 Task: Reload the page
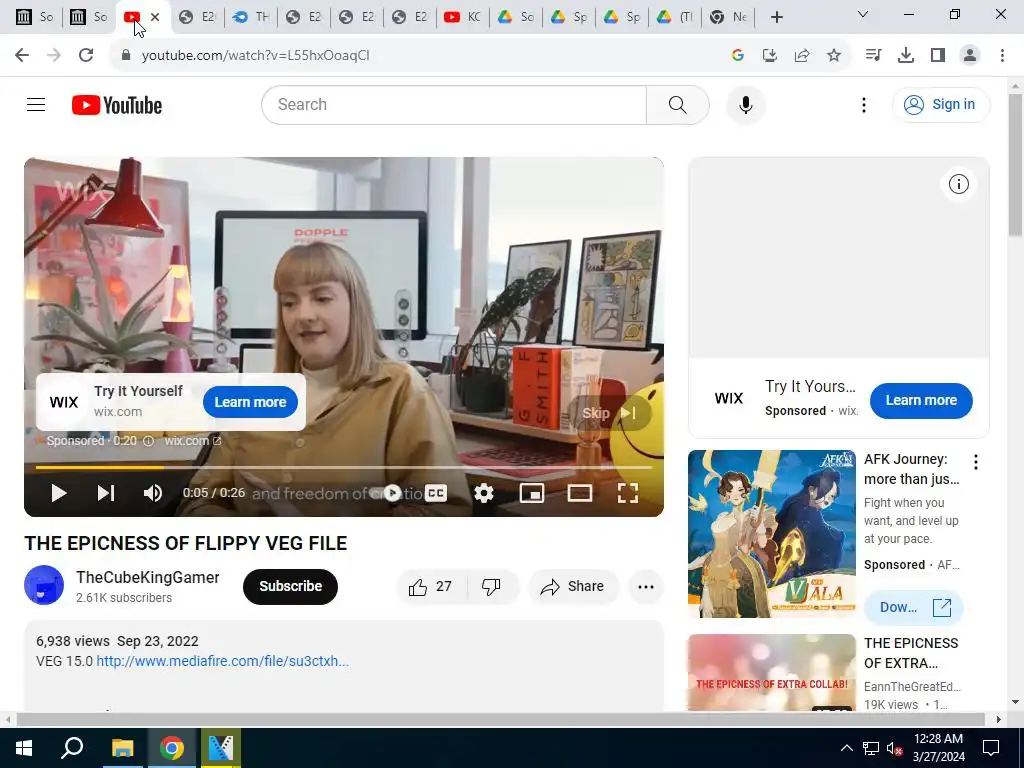(x=86, y=55)
